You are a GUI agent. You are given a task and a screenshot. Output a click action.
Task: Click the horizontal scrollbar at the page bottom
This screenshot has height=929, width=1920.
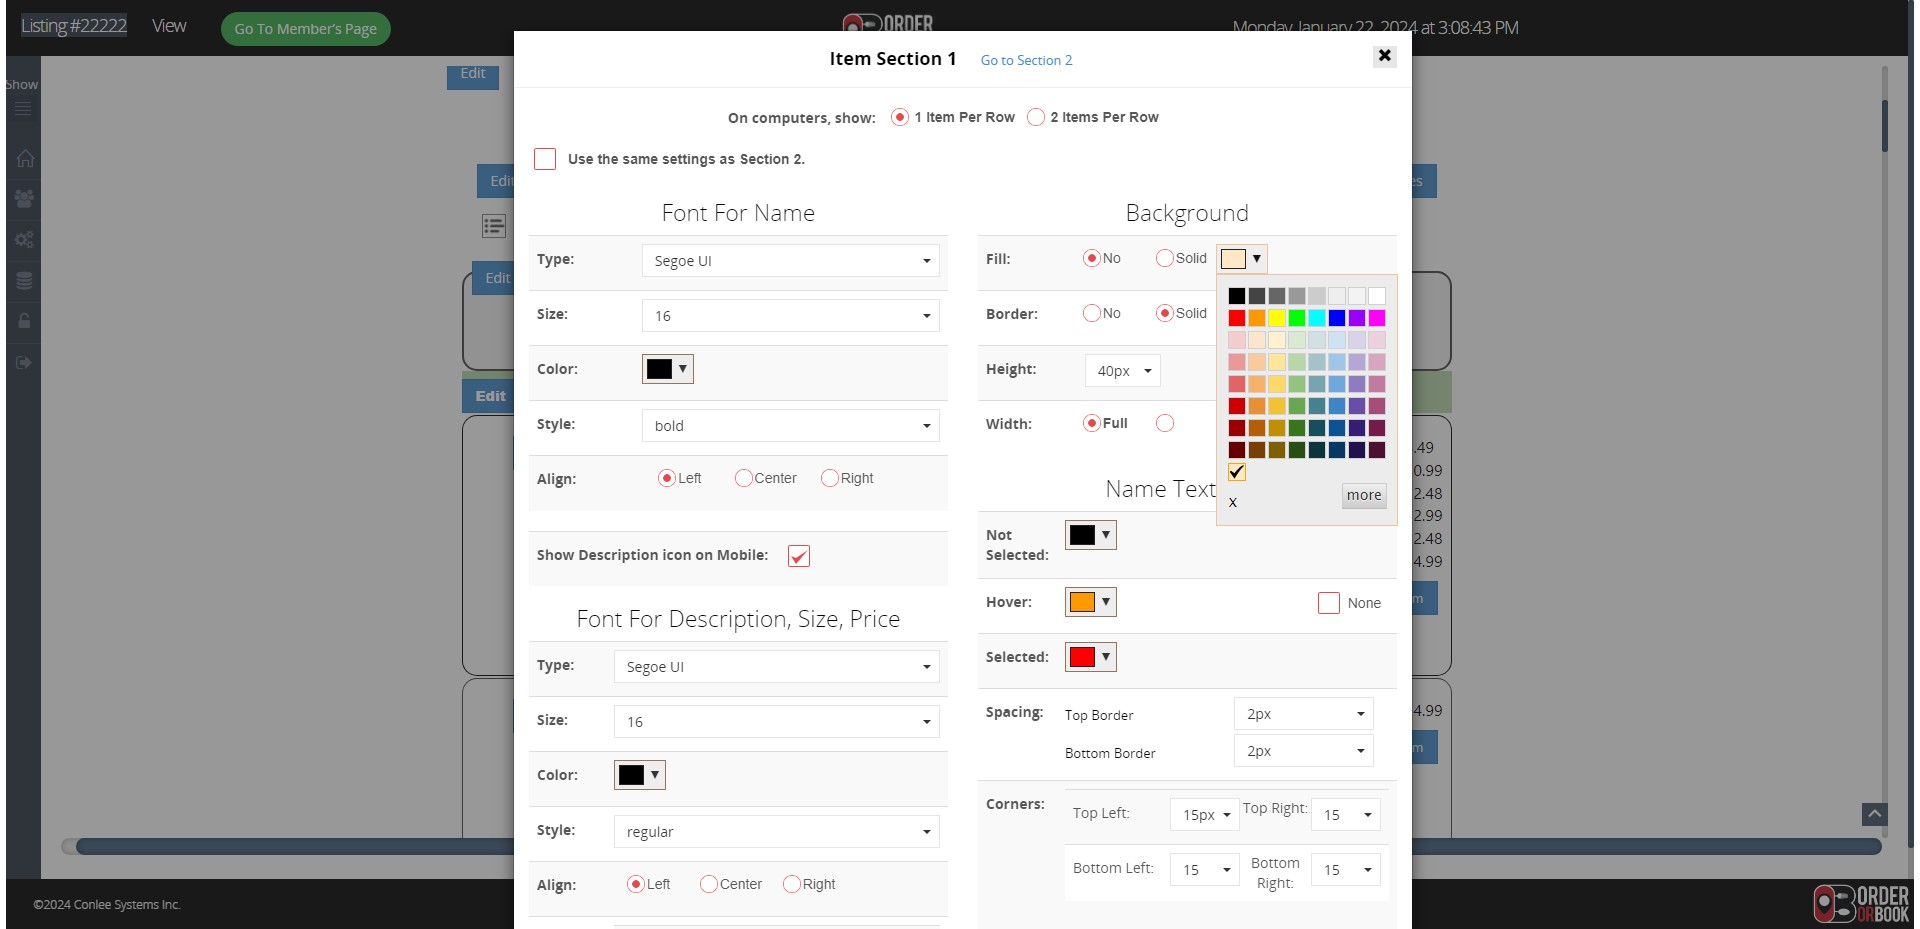(978, 847)
